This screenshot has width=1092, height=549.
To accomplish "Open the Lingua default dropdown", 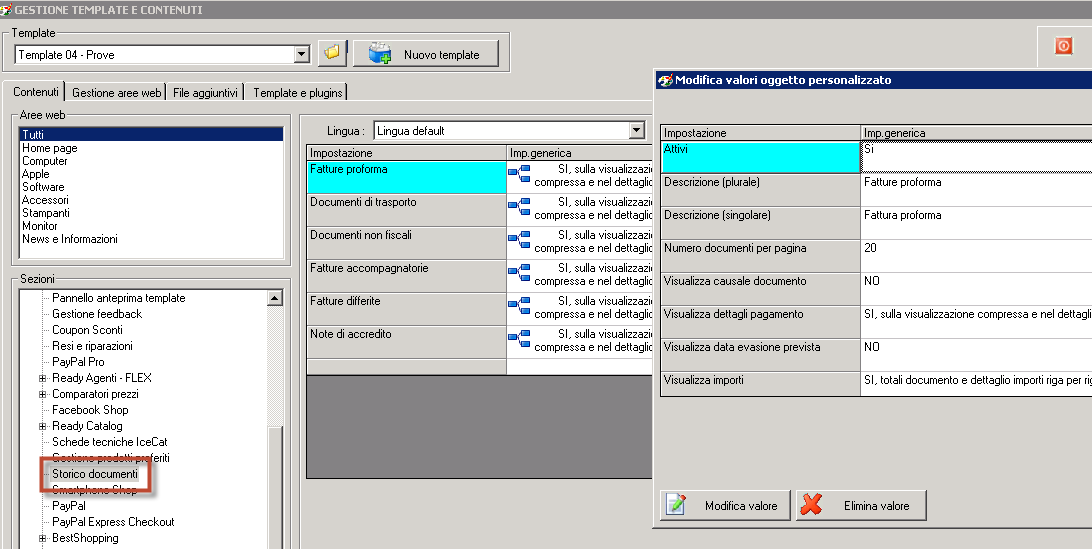I will pos(637,130).
